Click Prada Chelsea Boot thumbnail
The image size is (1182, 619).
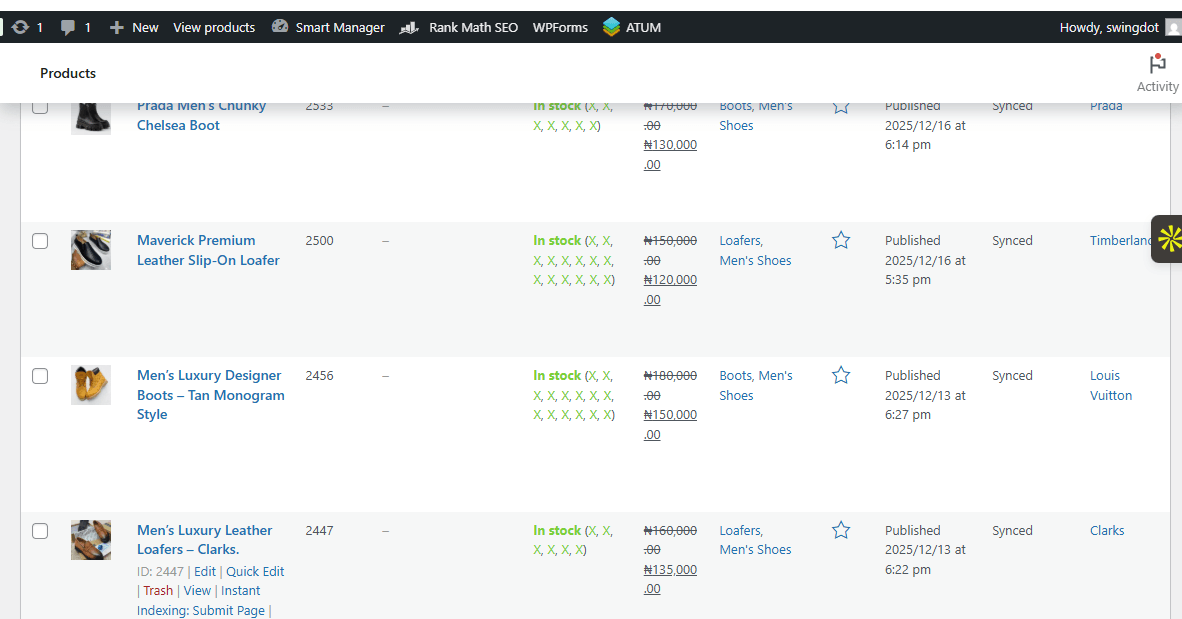[90, 118]
